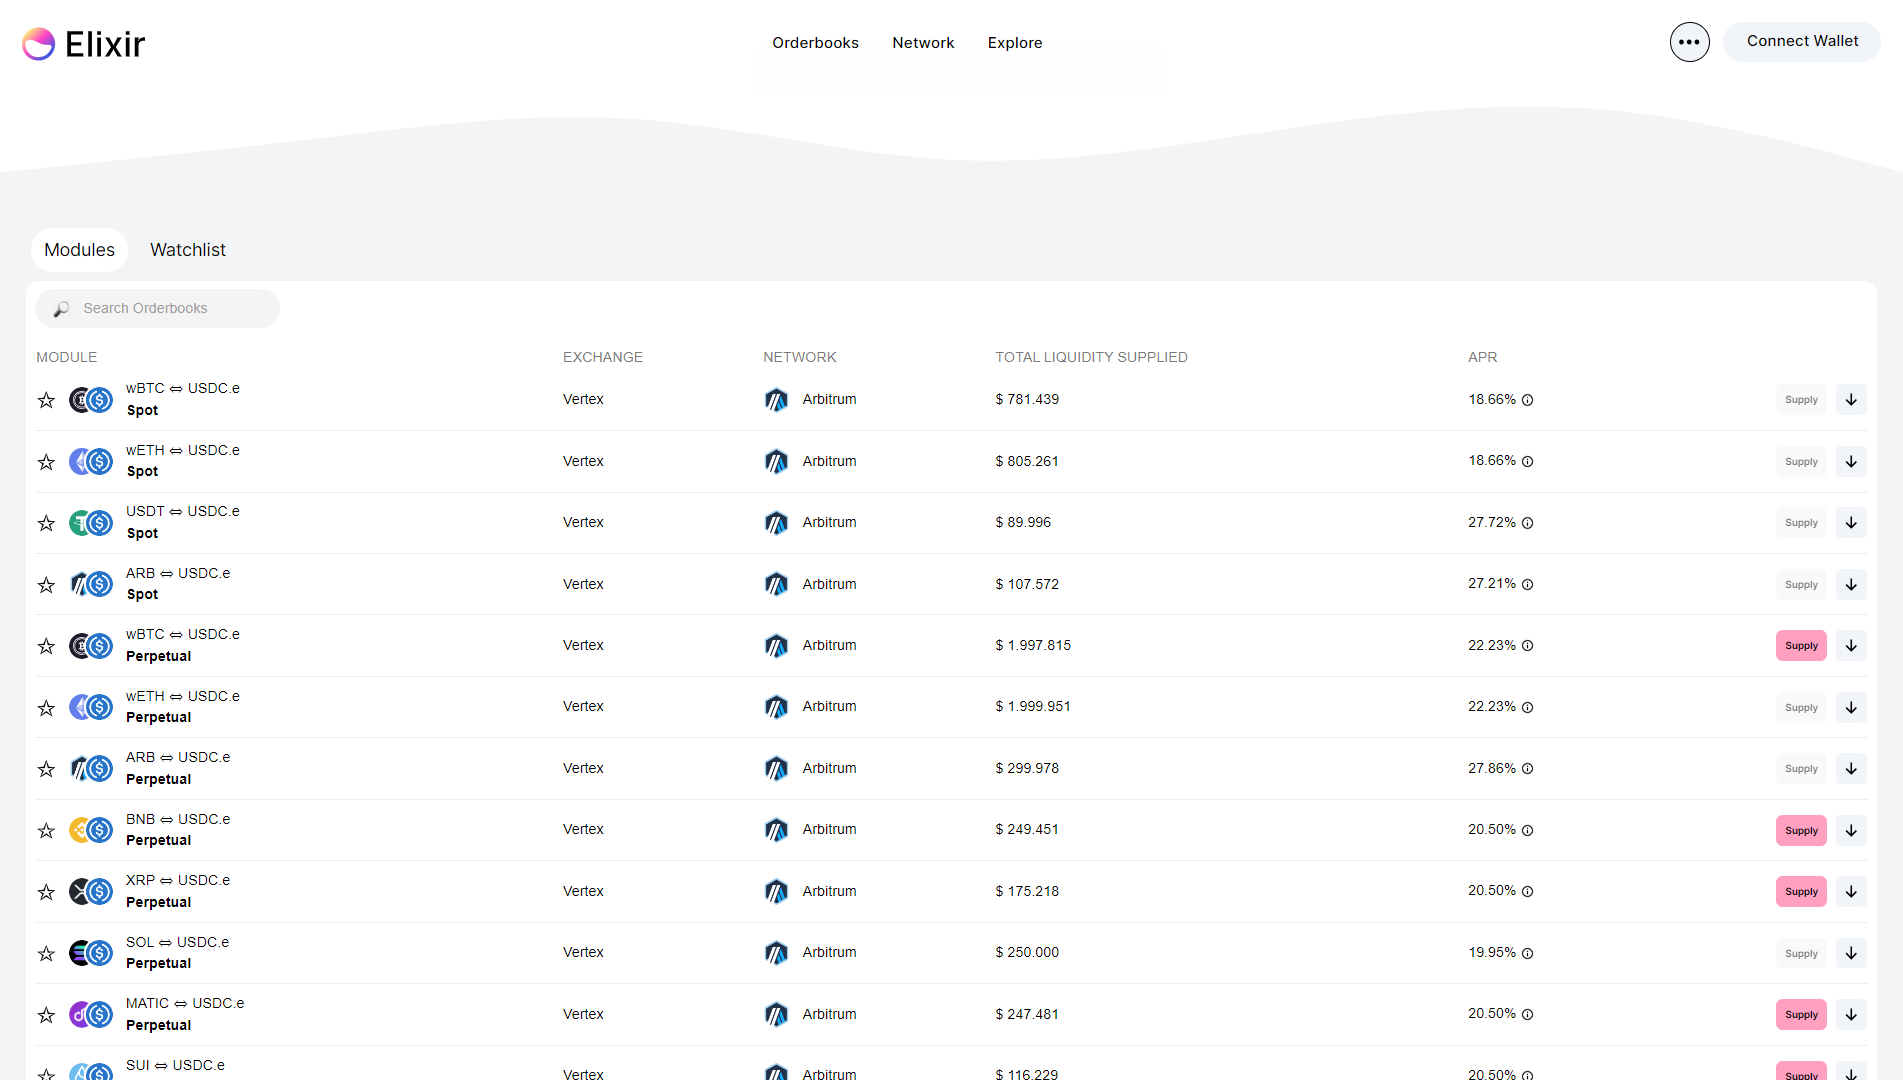Click the ARB Spot token pair icon
The height and width of the screenshot is (1080, 1903).
pos(91,584)
